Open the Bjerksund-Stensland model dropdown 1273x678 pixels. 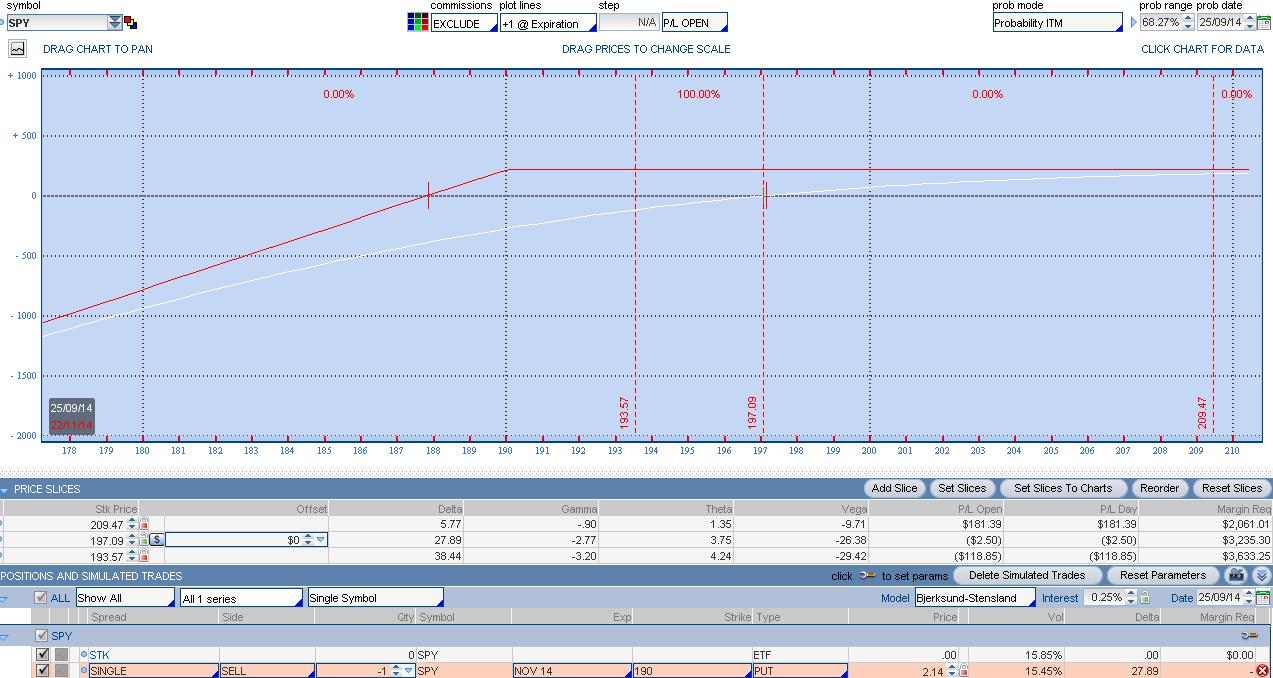975,597
